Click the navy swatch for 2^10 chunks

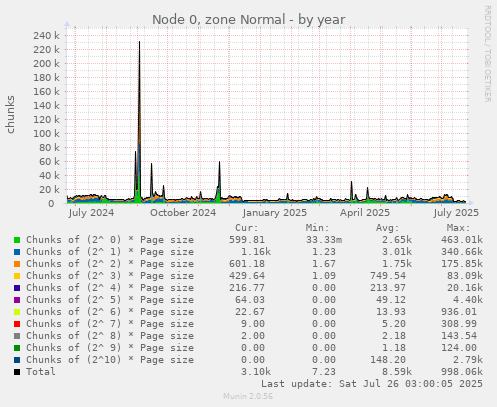click(17, 360)
